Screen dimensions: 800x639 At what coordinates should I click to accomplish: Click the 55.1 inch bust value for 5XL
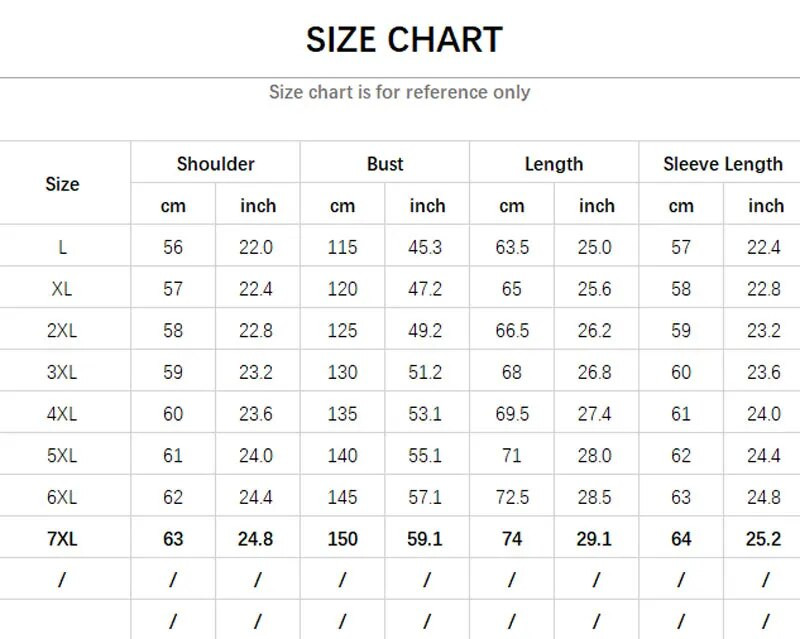tap(426, 455)
